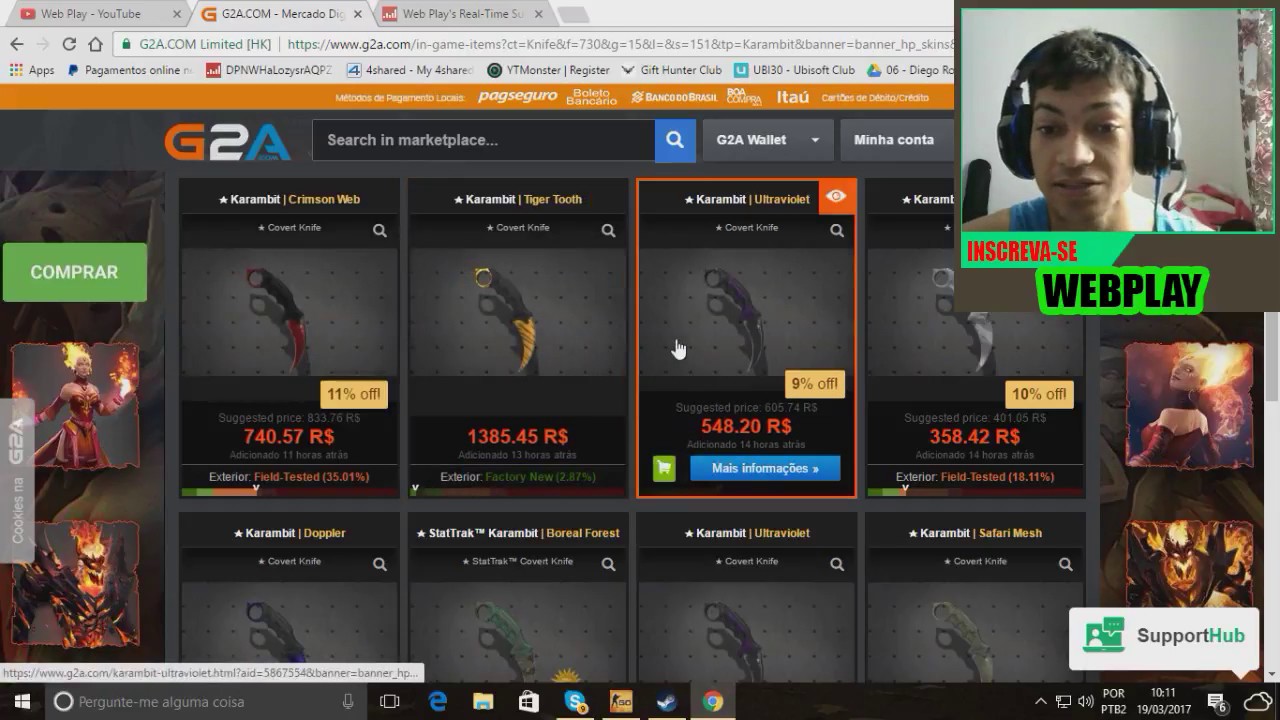Open the 4shared - My 4shared bookmark
Screen dimensions: 1280x720
(410, 70)
